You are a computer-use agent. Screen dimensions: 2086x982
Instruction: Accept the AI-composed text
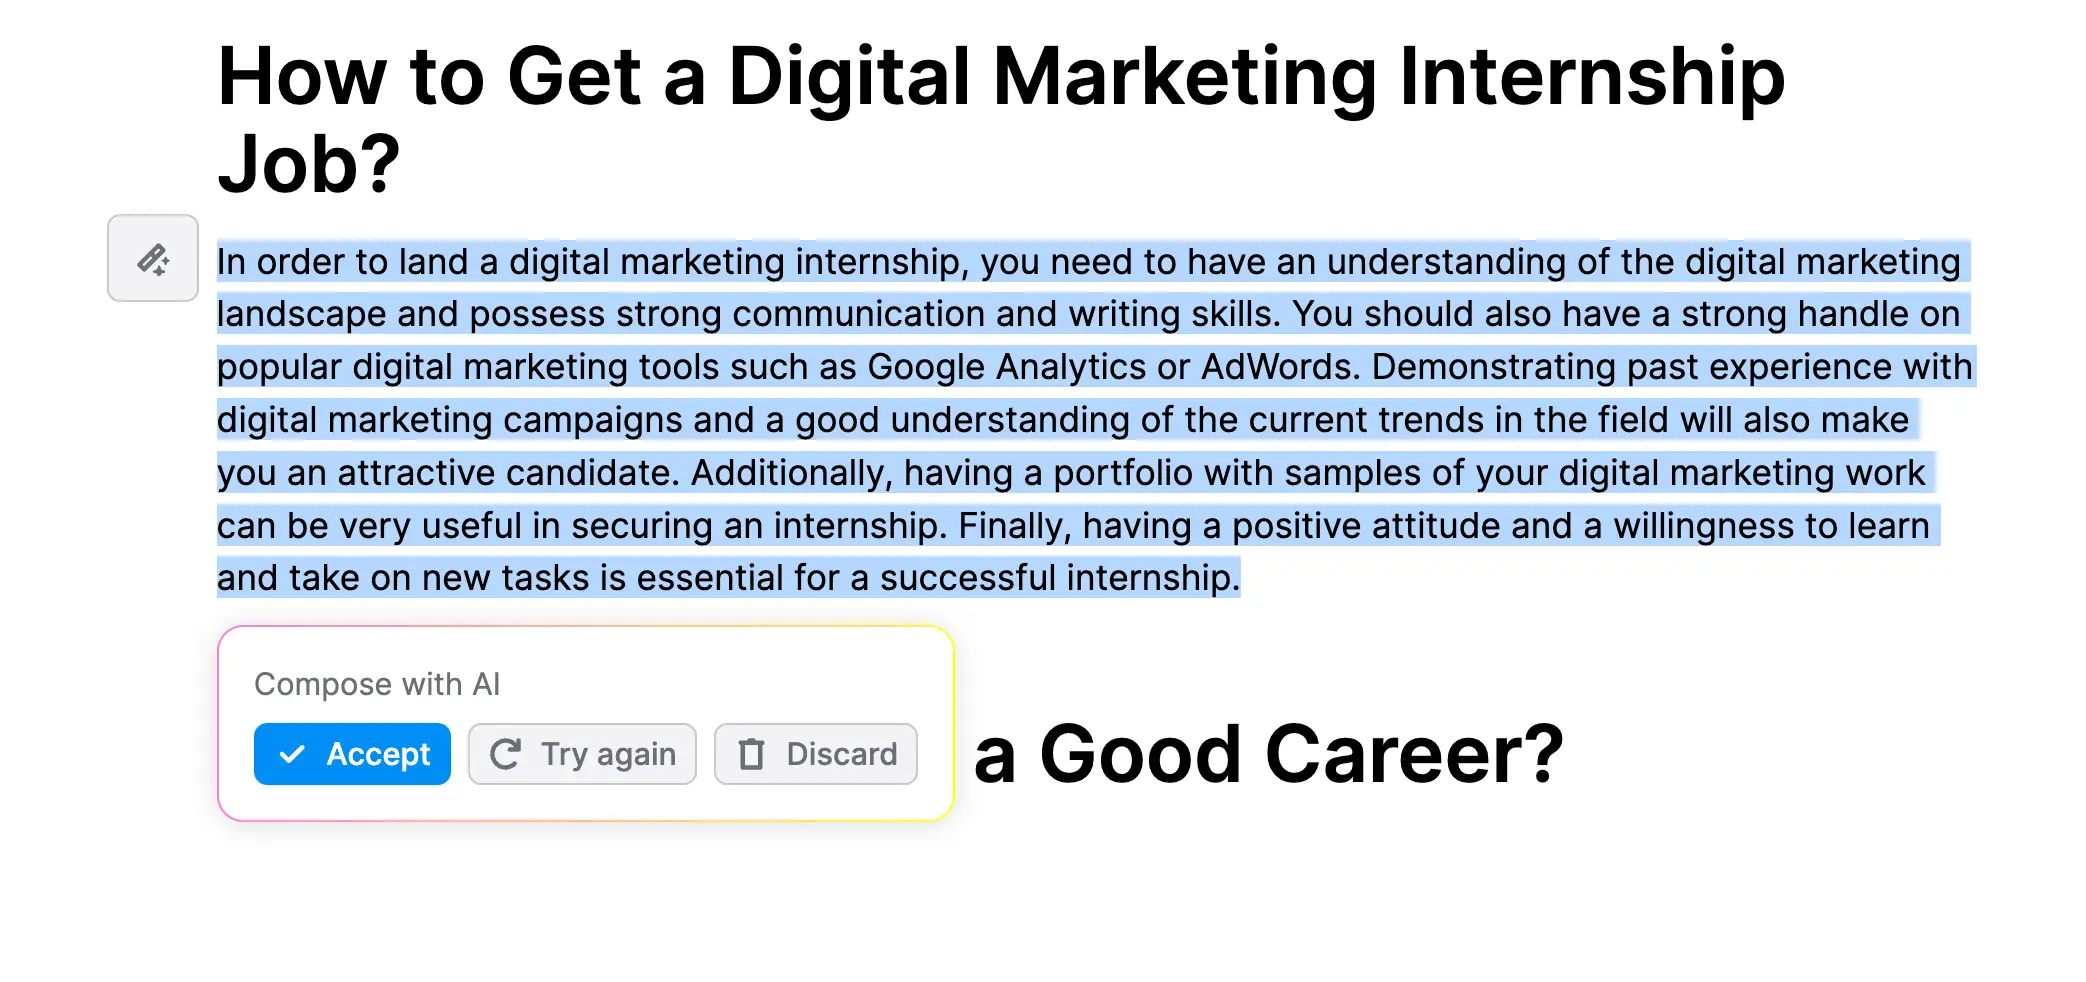(x=352, y=754)
